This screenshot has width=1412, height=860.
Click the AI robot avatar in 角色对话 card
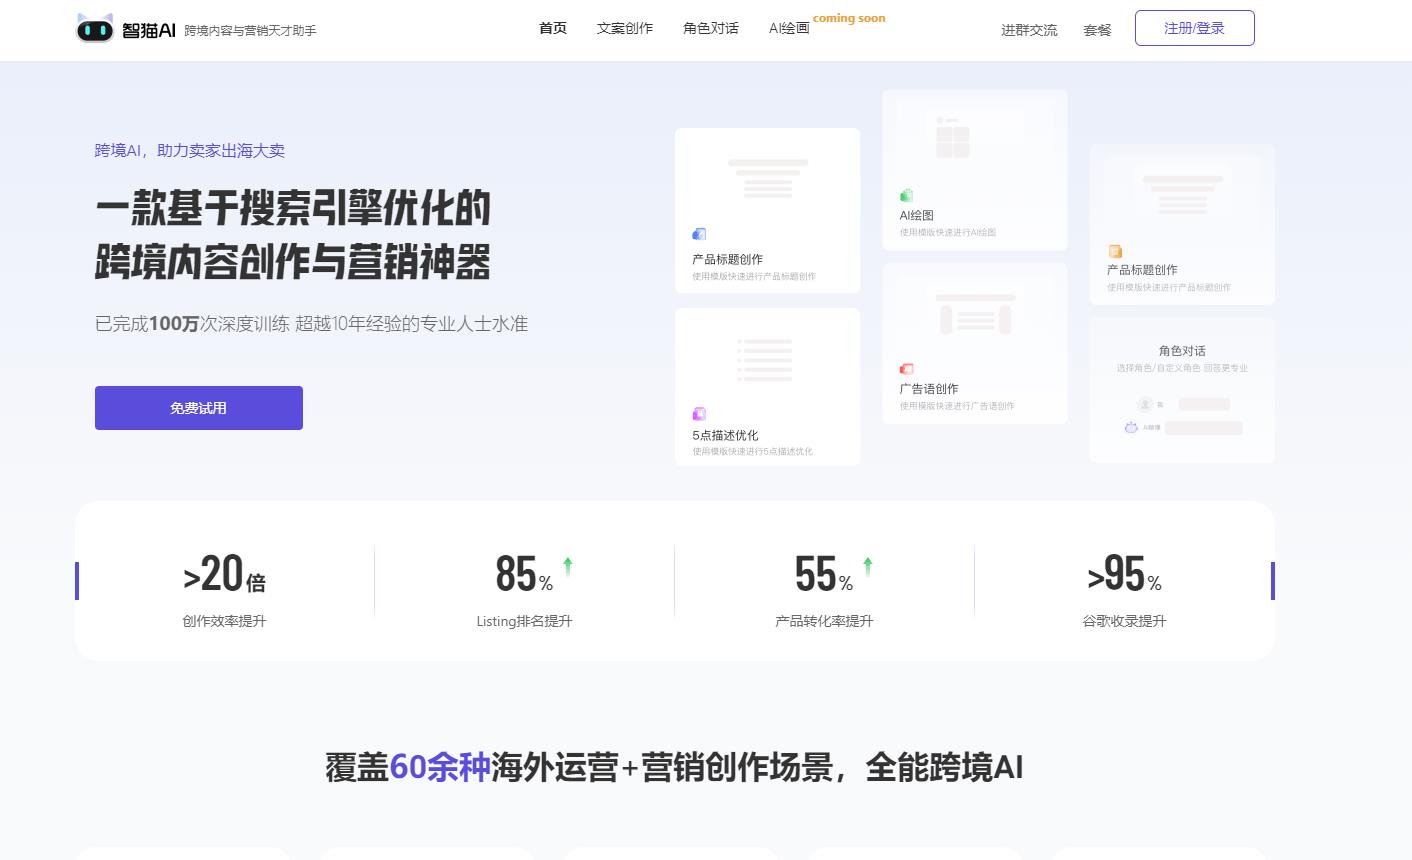pyautogui.click(x=1131, y=427)
